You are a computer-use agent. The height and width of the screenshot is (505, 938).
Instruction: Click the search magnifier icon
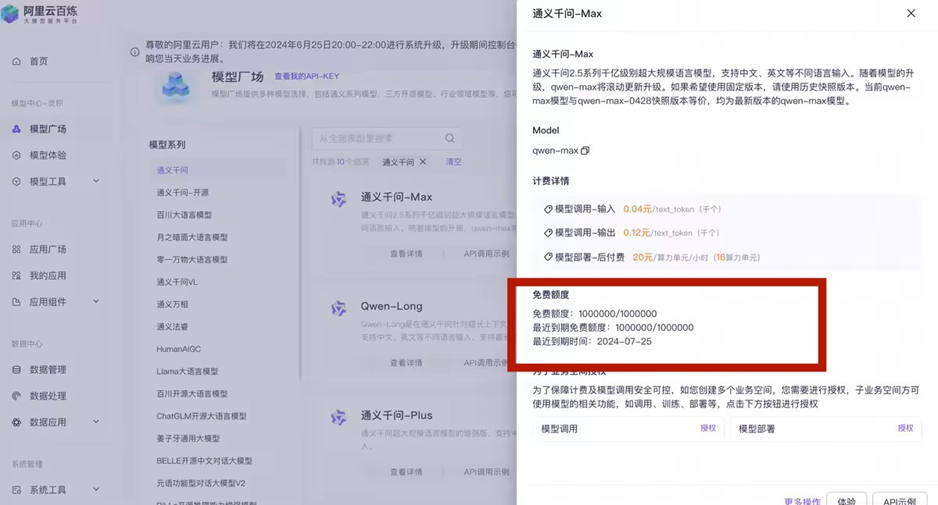point(449,138)
